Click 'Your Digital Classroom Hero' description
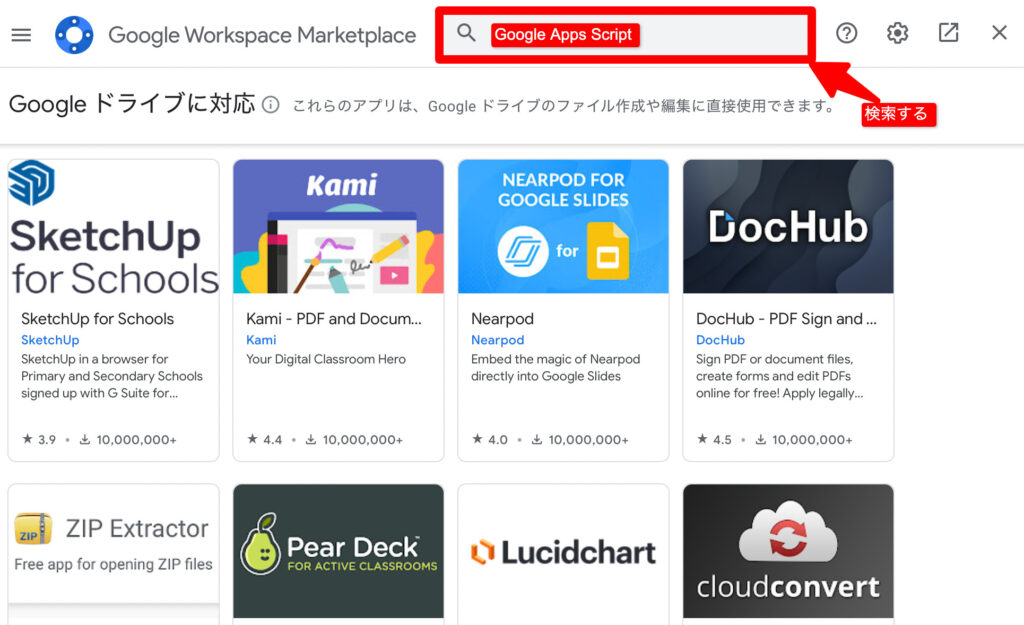The image size is (1024, 625). [326, 359]
